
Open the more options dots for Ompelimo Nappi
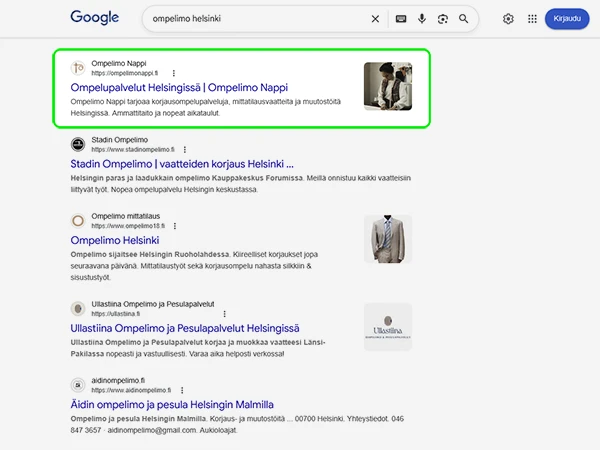(x=174, y=73)
